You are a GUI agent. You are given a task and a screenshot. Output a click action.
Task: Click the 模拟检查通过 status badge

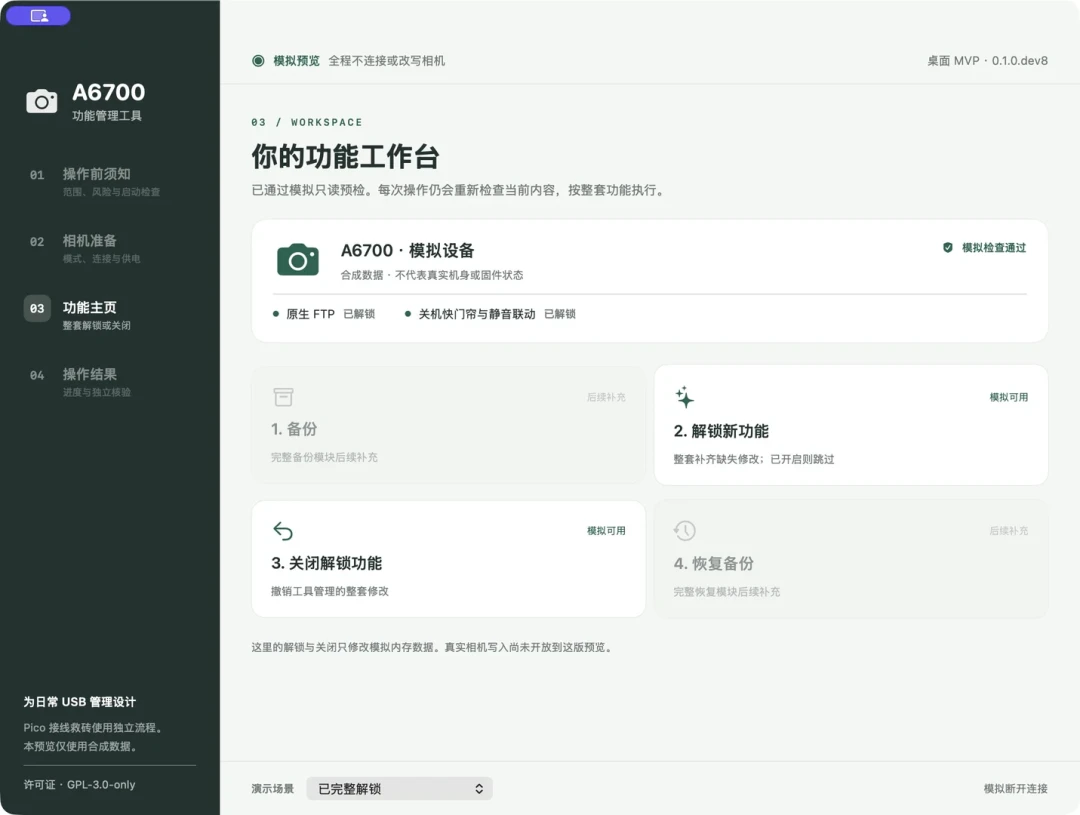coord(984,247)
